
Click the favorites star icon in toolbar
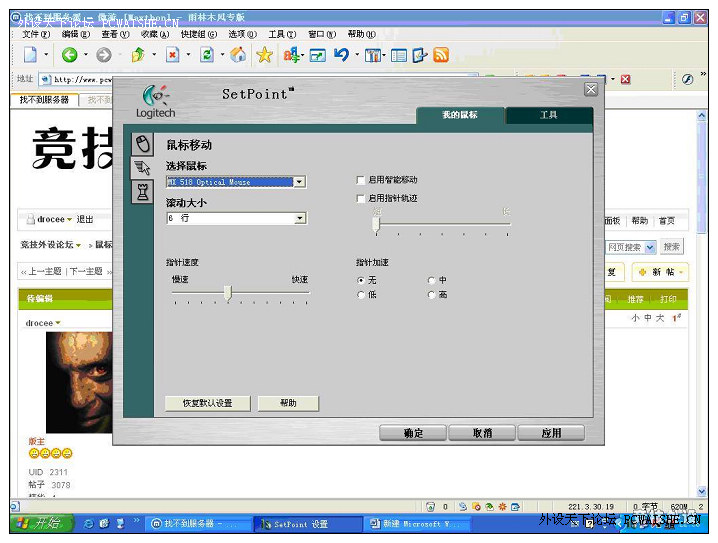[x=264, y=55]
